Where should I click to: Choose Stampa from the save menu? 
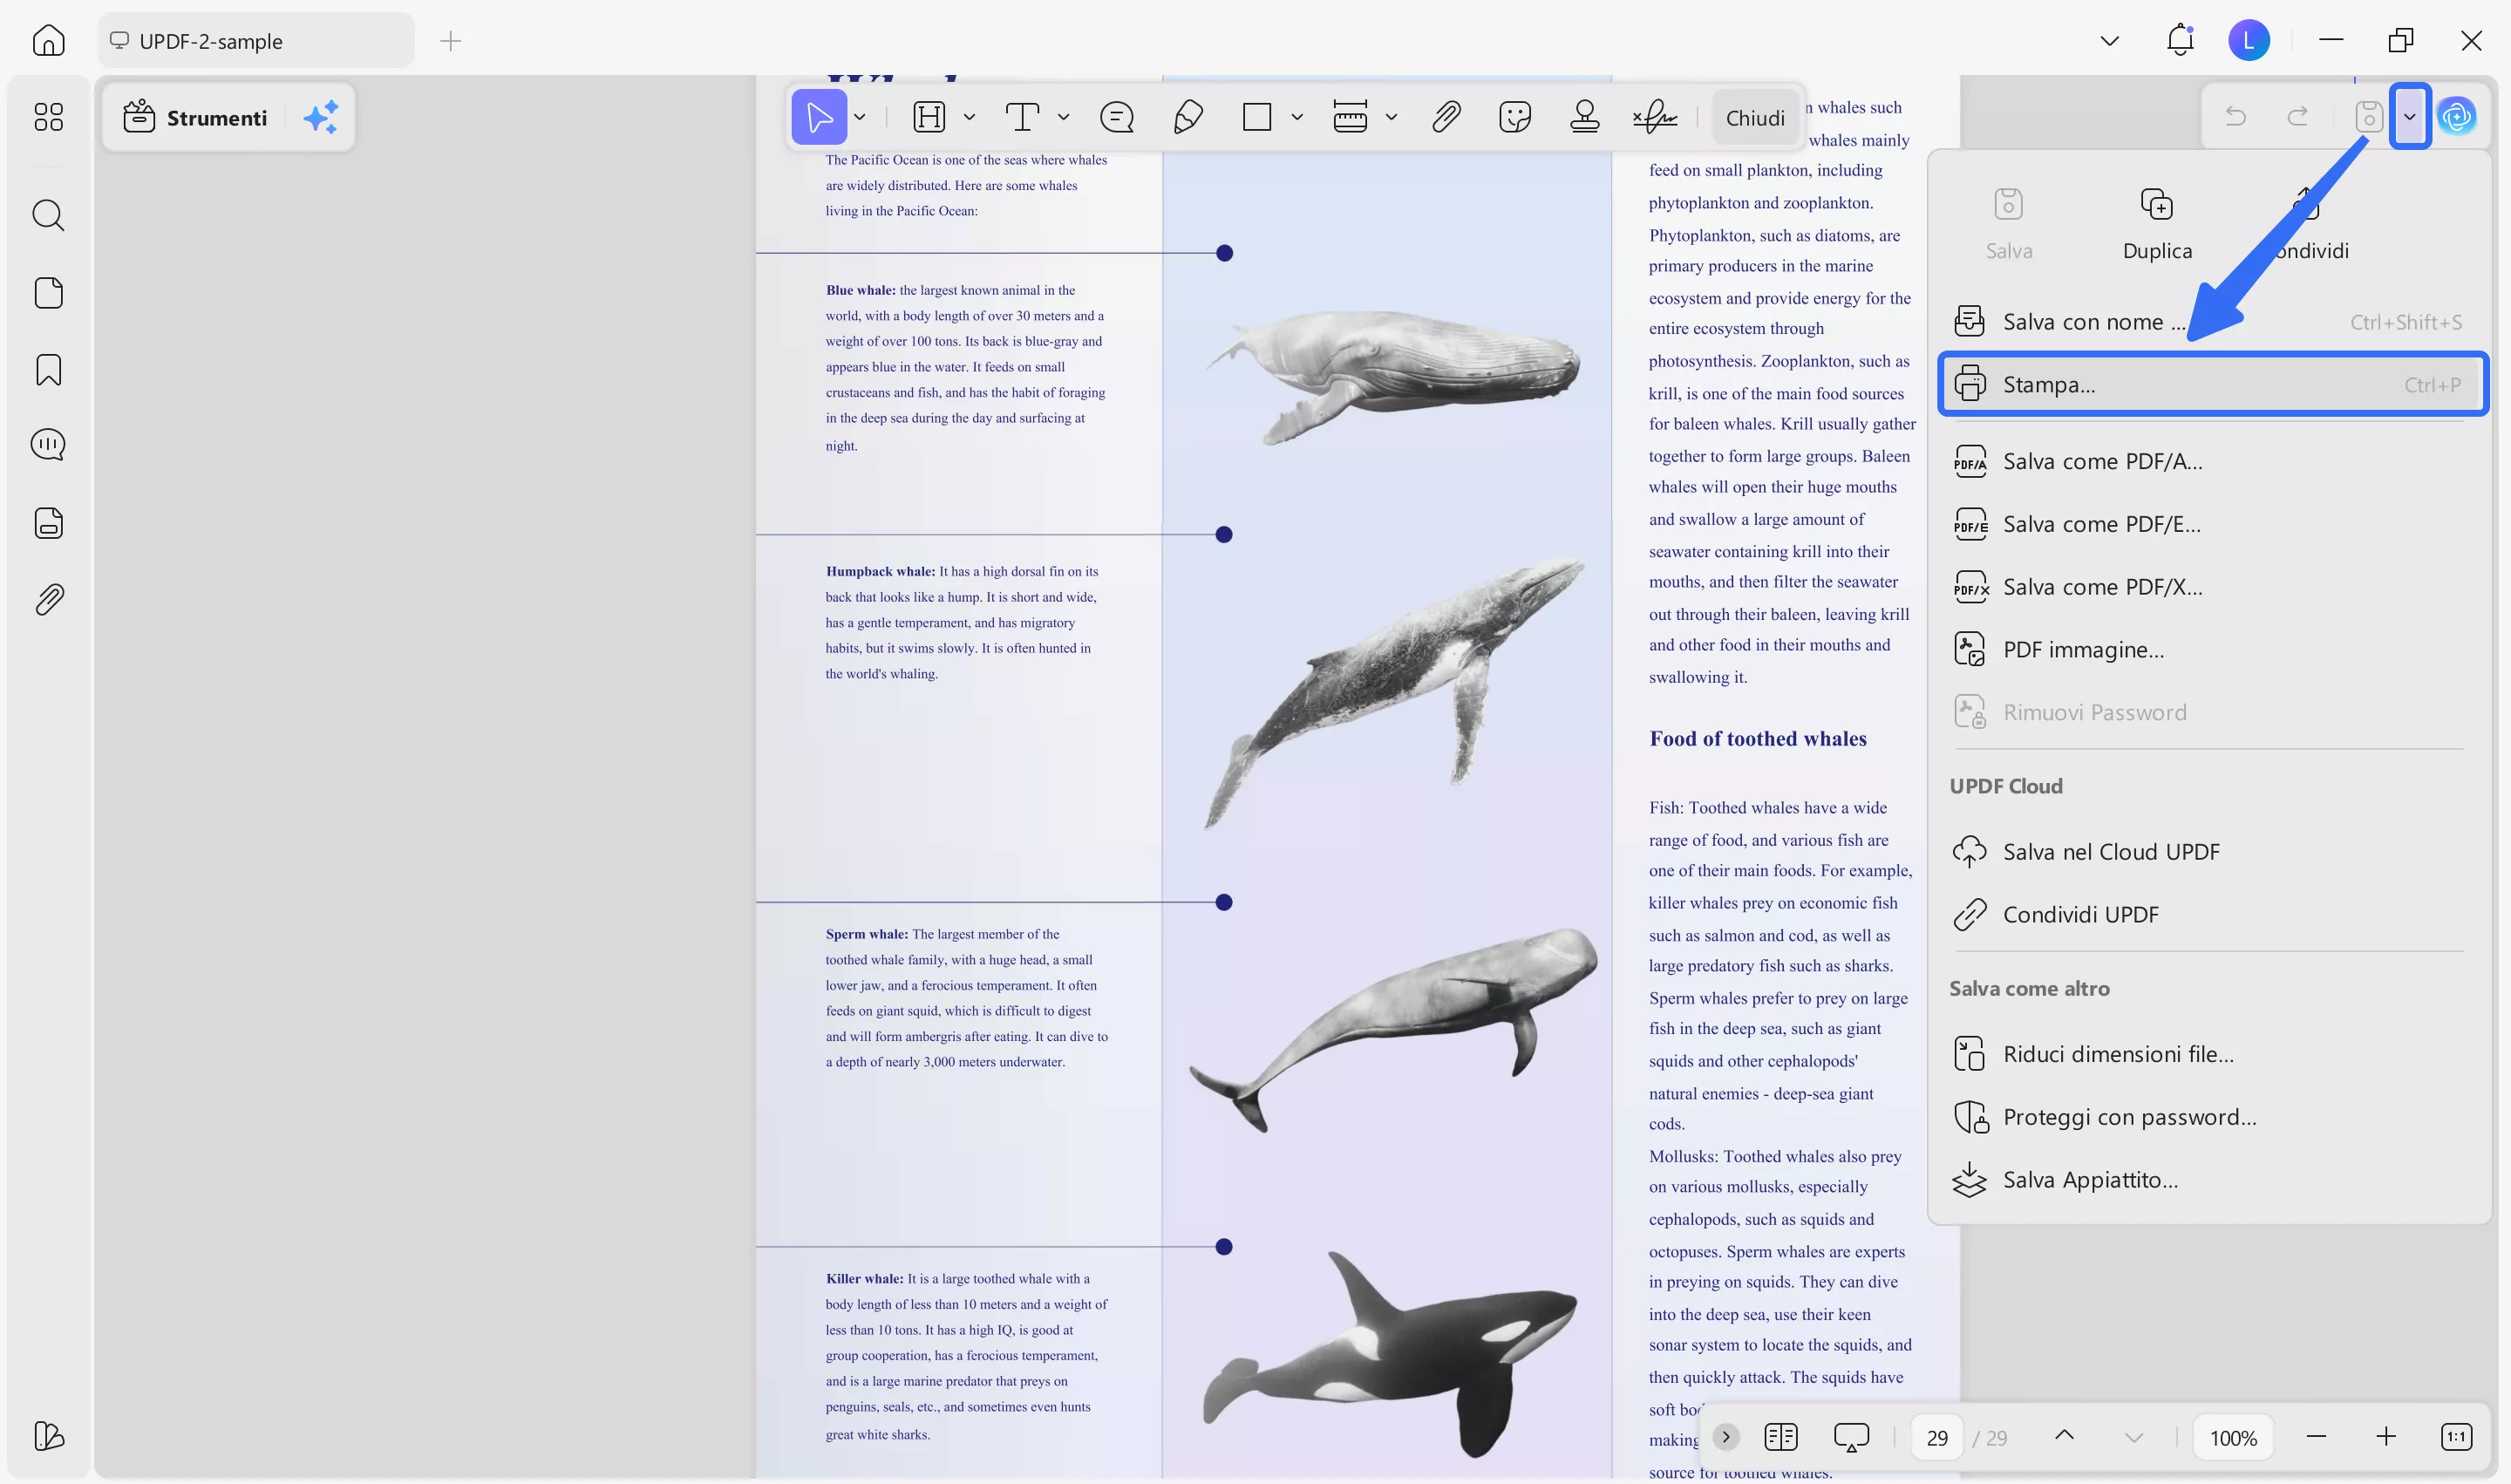tap(2050, 384)
